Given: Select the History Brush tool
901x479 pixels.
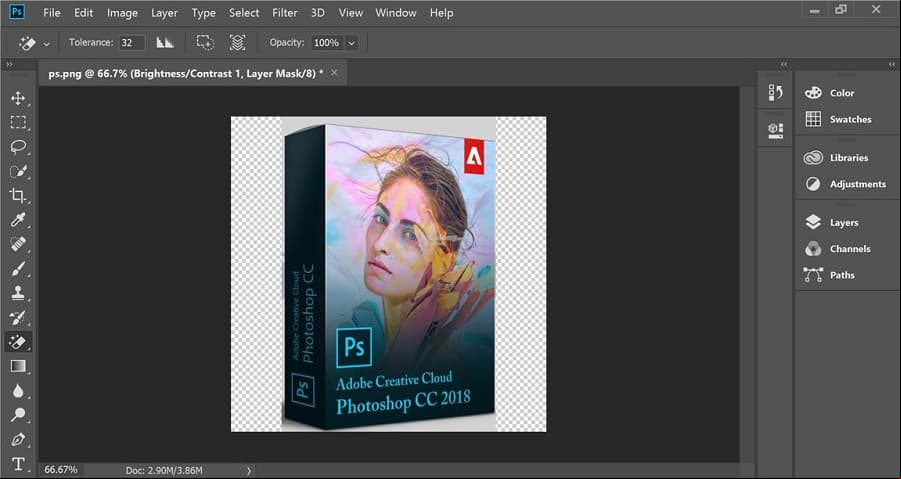Looking at the screenshot, I should tap(18, 317).
